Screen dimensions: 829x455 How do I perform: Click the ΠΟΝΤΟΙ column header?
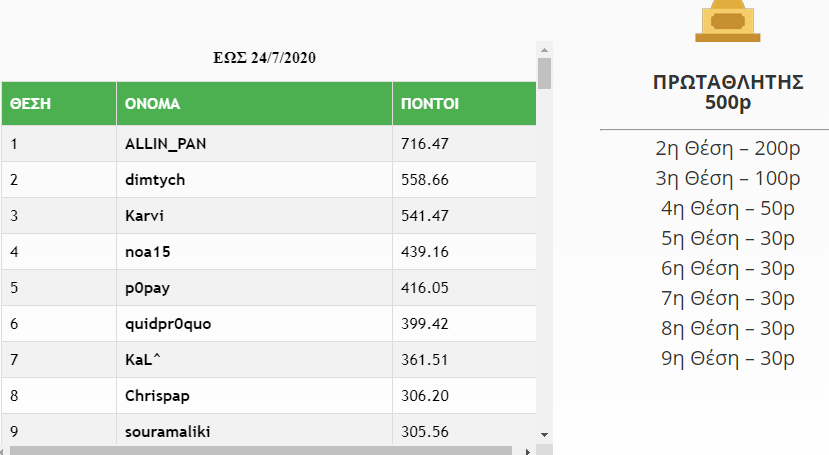pos(430,104)
